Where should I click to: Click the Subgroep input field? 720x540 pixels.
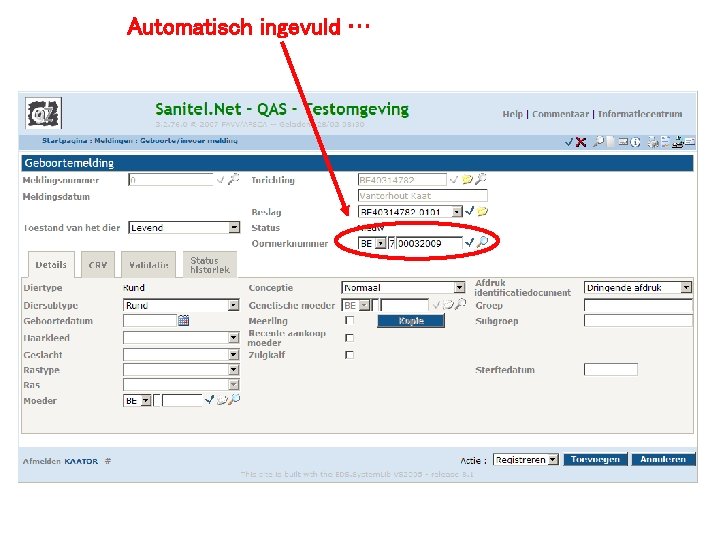638,321
